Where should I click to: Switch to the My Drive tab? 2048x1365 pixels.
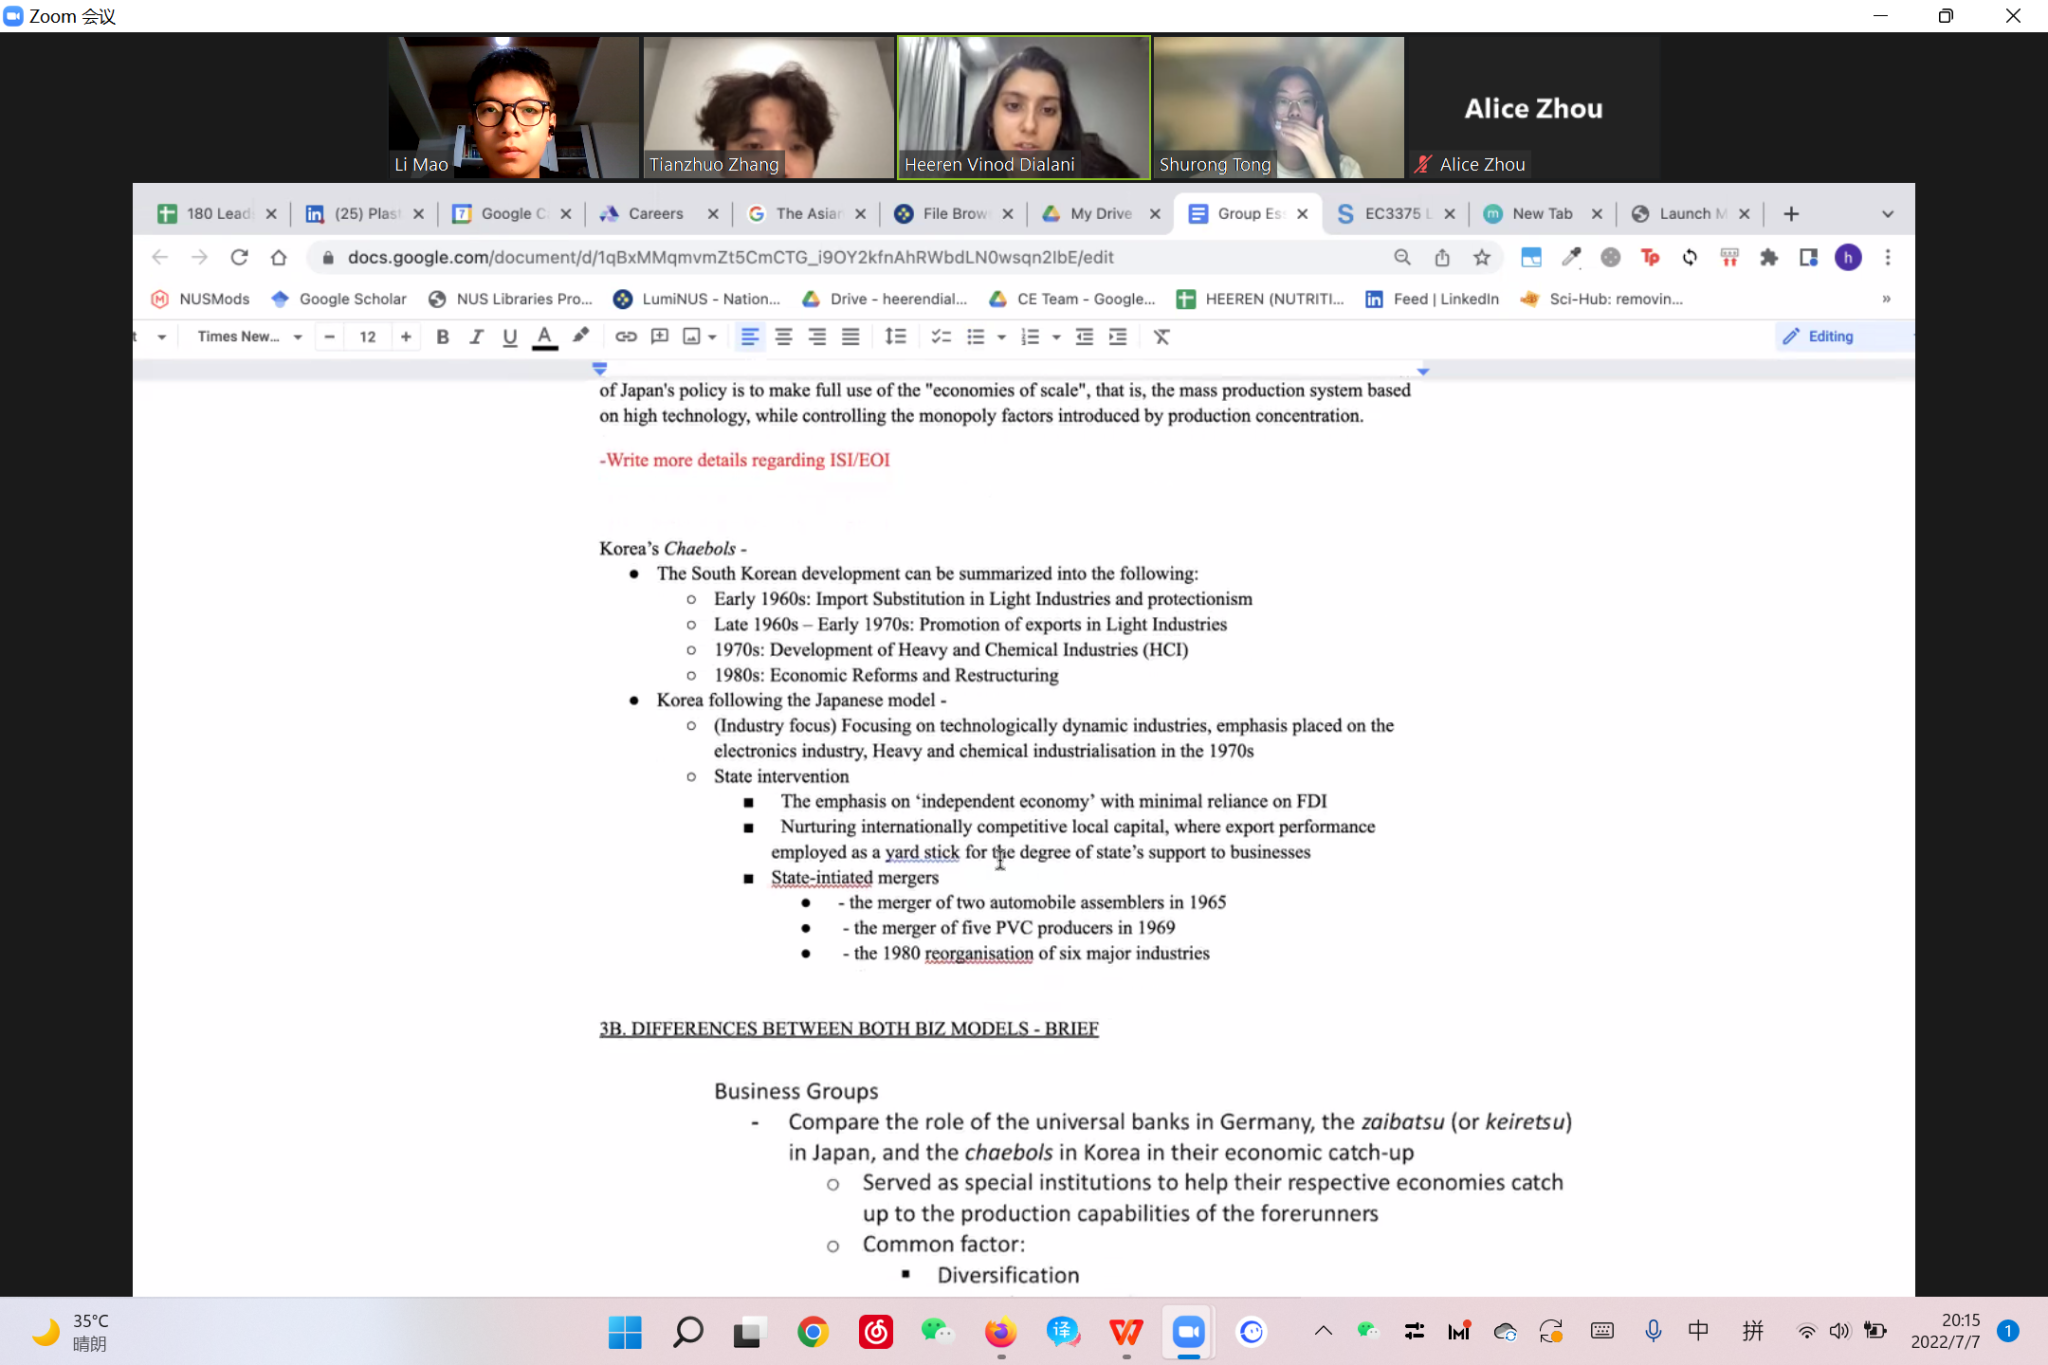[1099, 214]
